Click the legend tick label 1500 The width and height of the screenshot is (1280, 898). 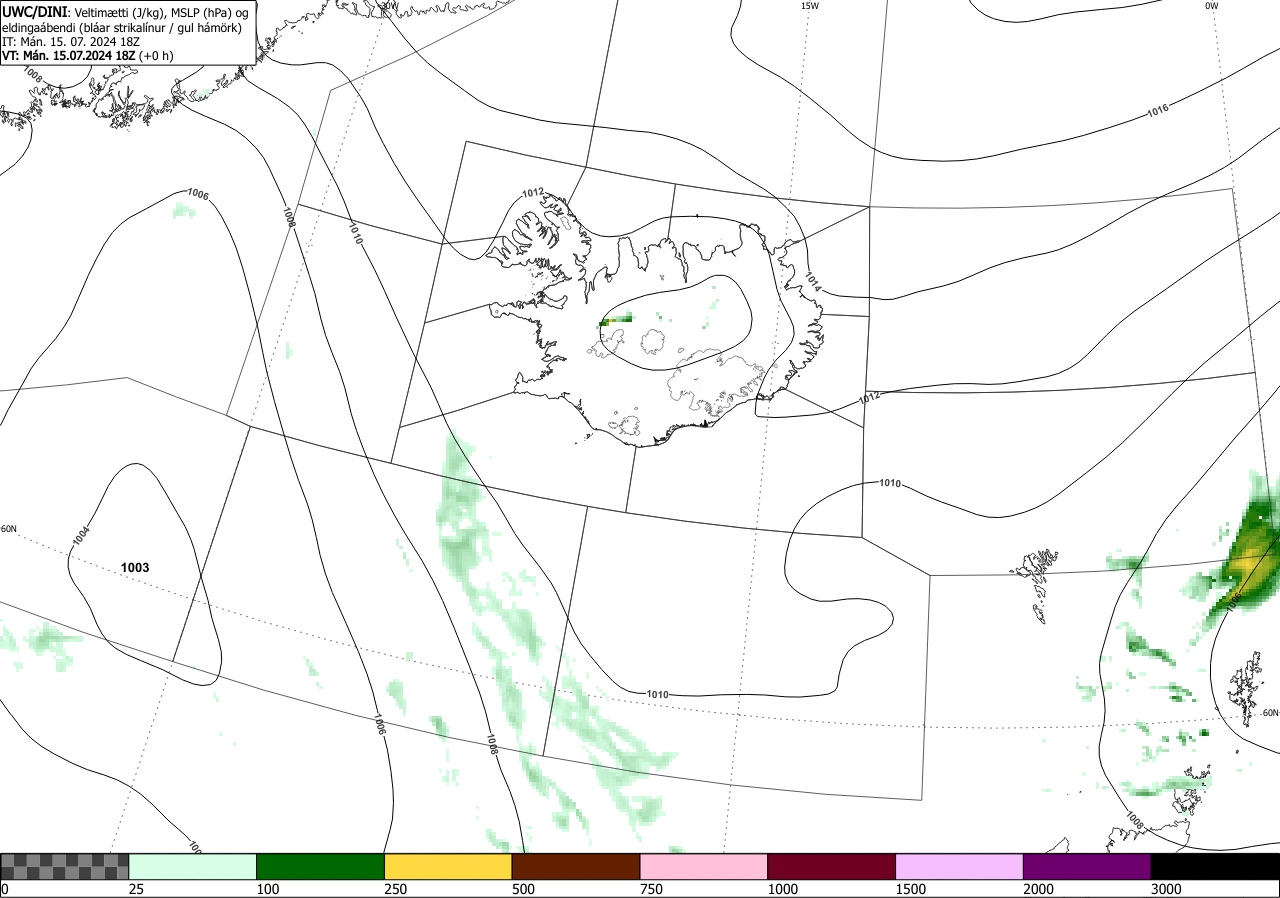tap(910, 889)
